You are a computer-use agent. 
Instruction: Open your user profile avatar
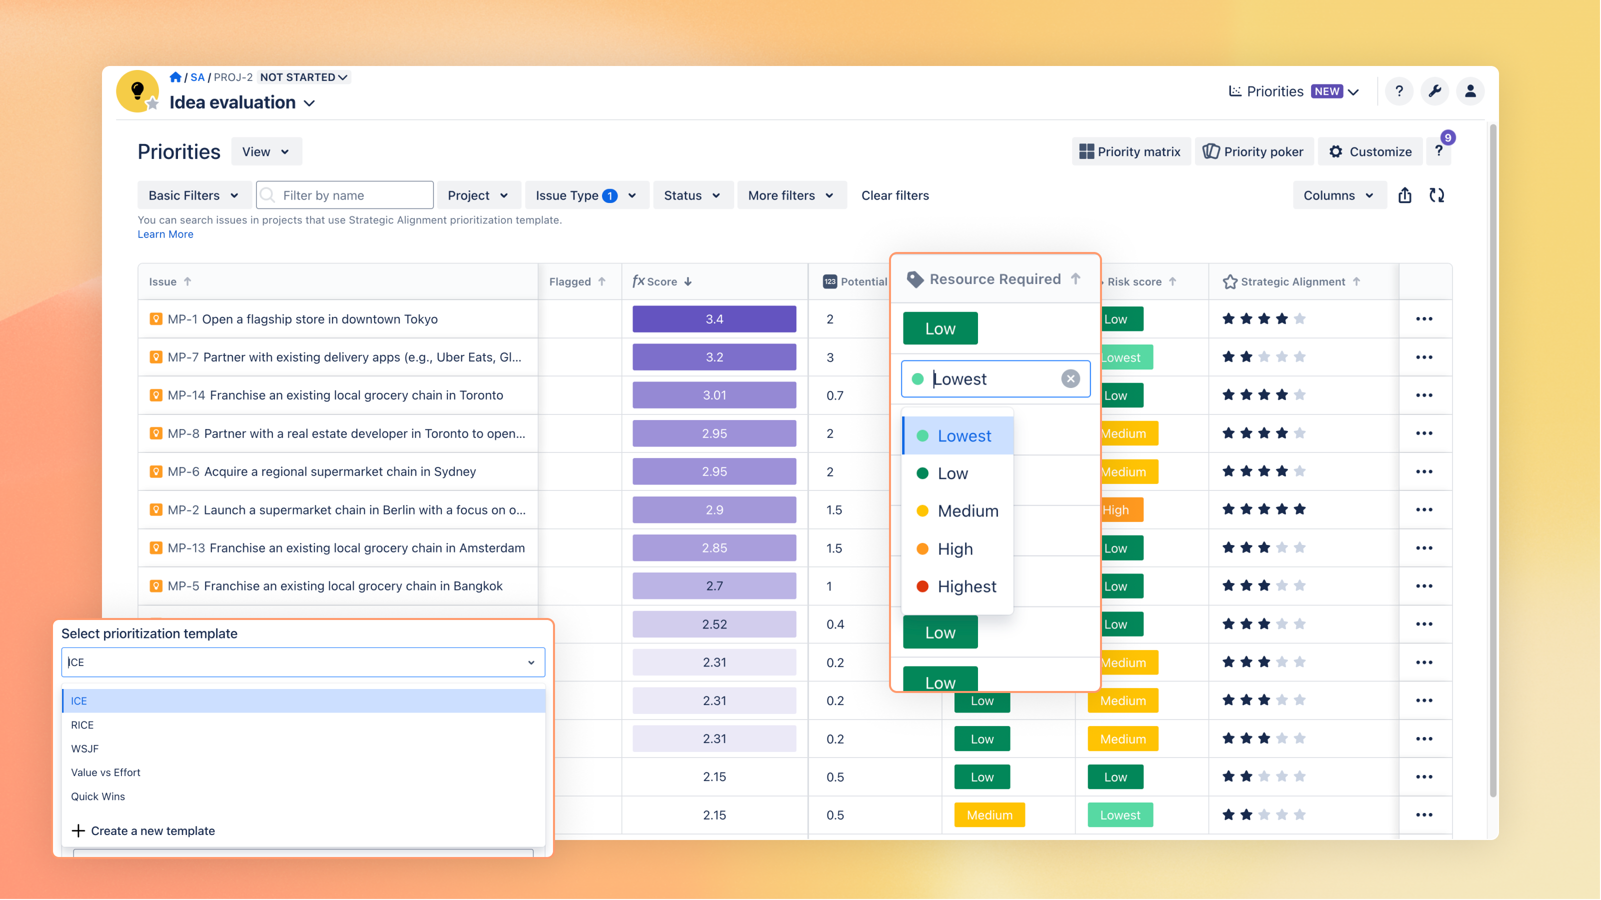pos(1469,91)
